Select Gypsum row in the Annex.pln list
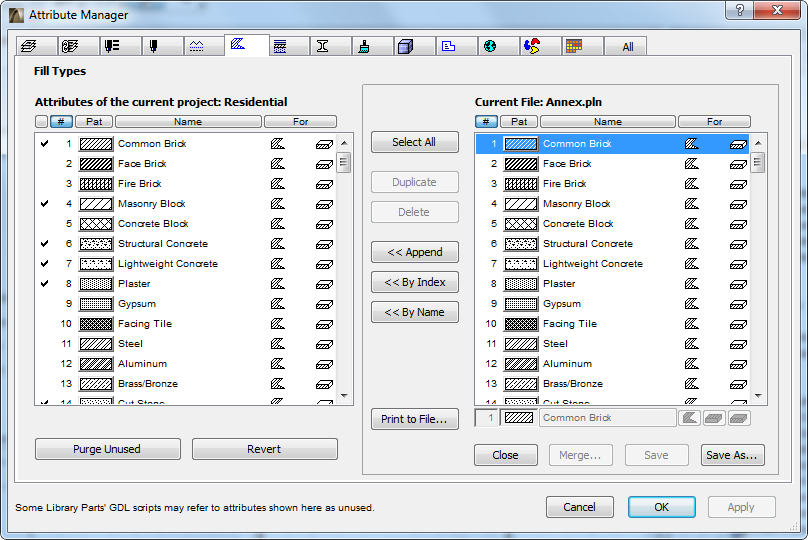The image size is (808, 540). point(612,304)
